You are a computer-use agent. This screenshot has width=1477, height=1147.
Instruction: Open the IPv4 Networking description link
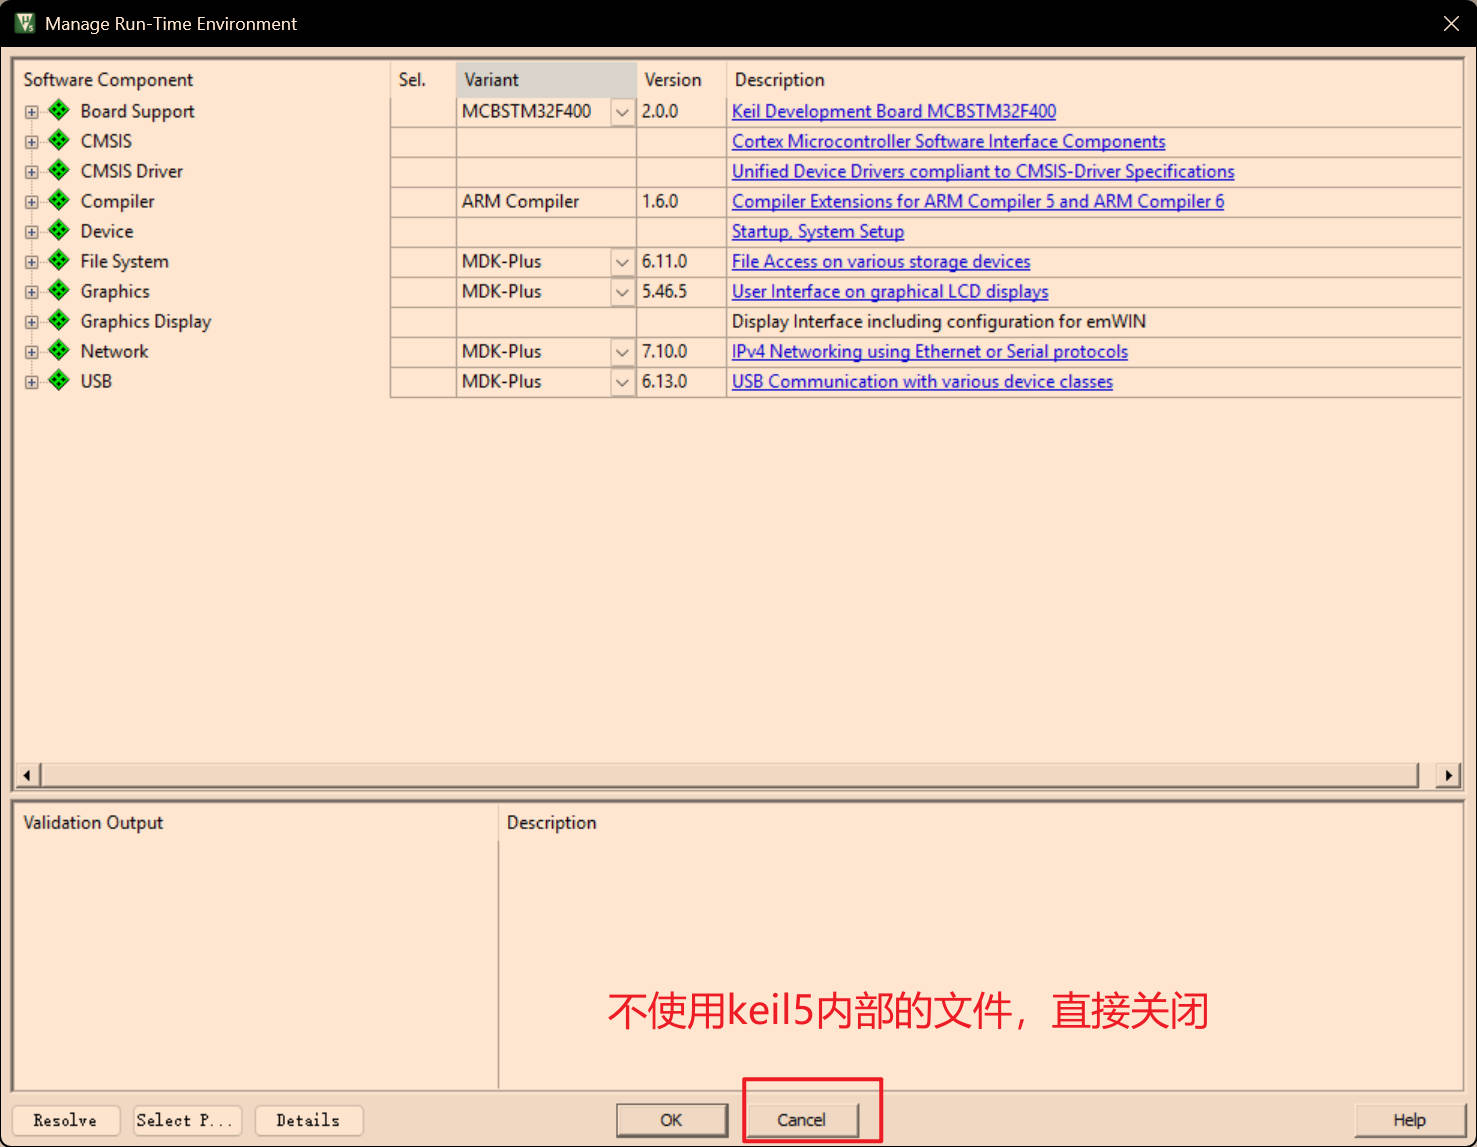[x=929, y=352]
